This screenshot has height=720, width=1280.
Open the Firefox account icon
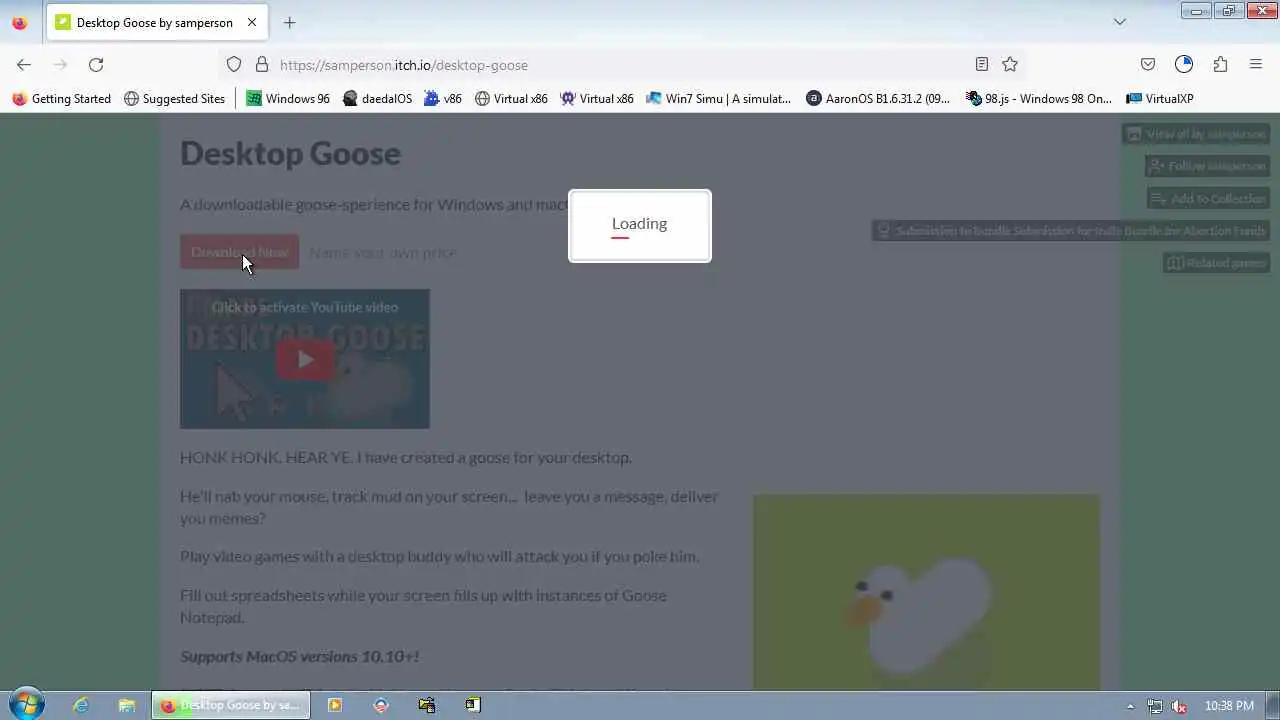(x=1184, y=64)
